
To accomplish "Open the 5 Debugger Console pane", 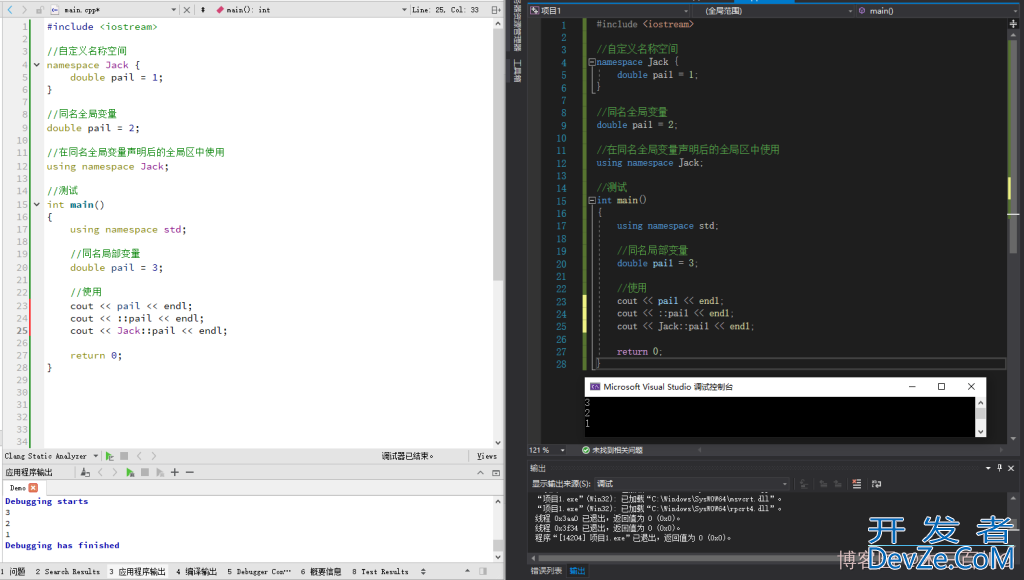I will click(x=259, y=572).
